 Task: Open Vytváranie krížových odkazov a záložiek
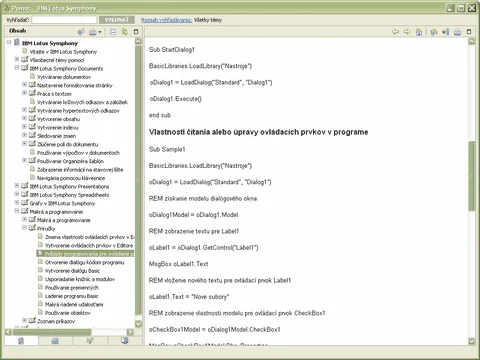[x=82, y=102]
